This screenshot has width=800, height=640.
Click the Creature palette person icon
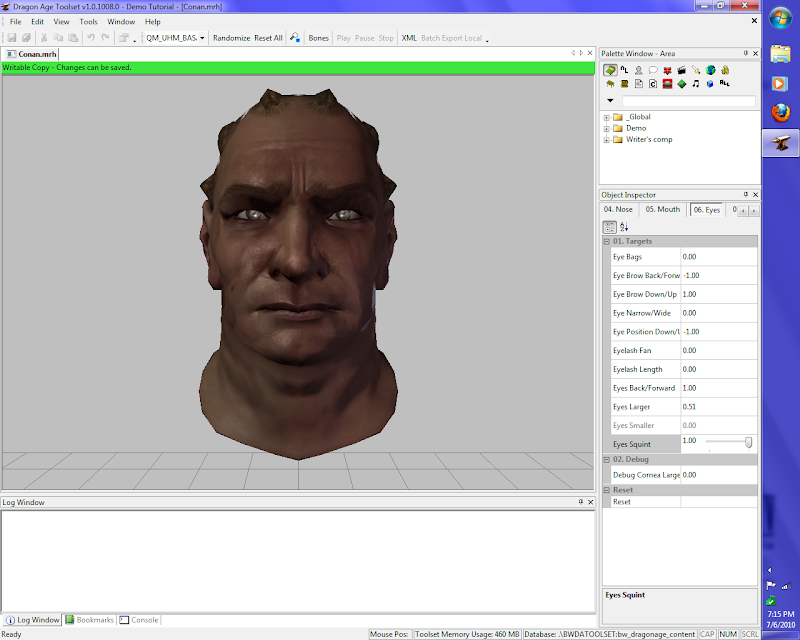pos(638,70)
